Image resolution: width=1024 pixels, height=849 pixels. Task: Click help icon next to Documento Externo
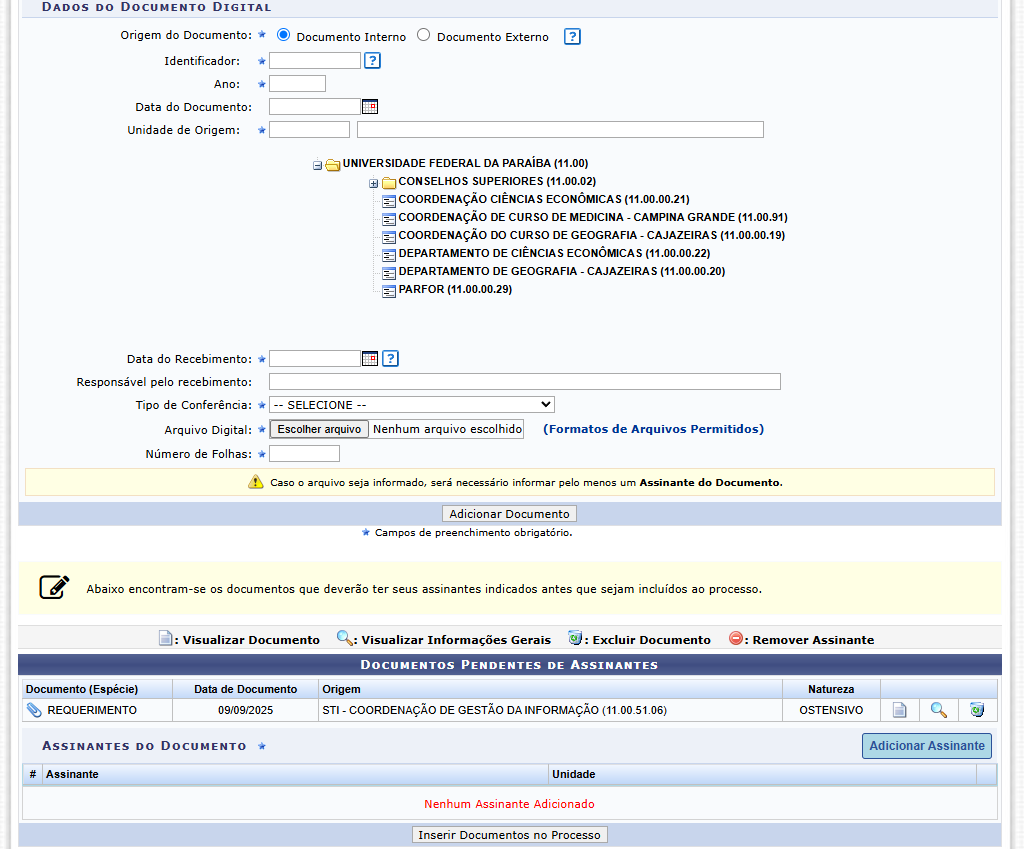(x=572, y=37)
